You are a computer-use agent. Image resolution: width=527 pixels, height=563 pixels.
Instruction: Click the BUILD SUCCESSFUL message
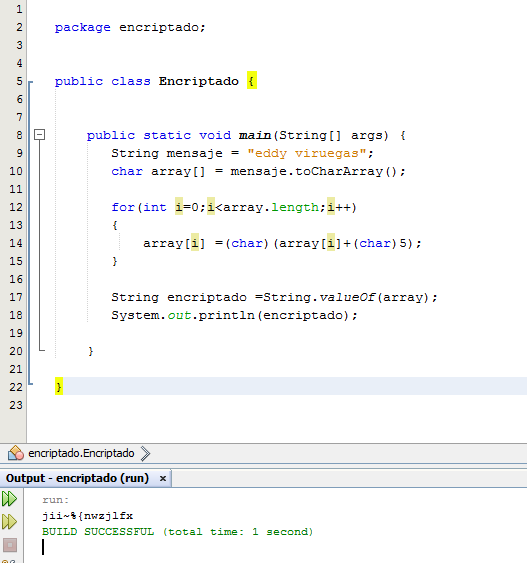click(x=177, y=532)
